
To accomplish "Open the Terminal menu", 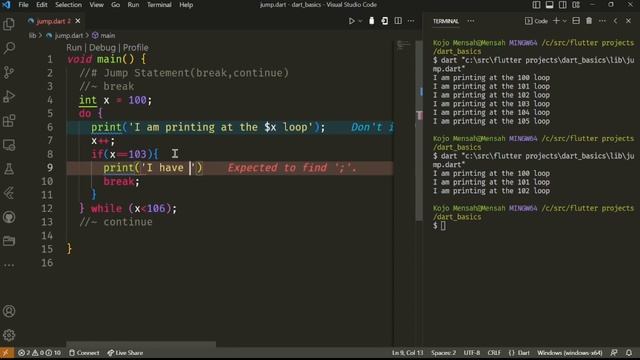I will [x=159, y=5].
